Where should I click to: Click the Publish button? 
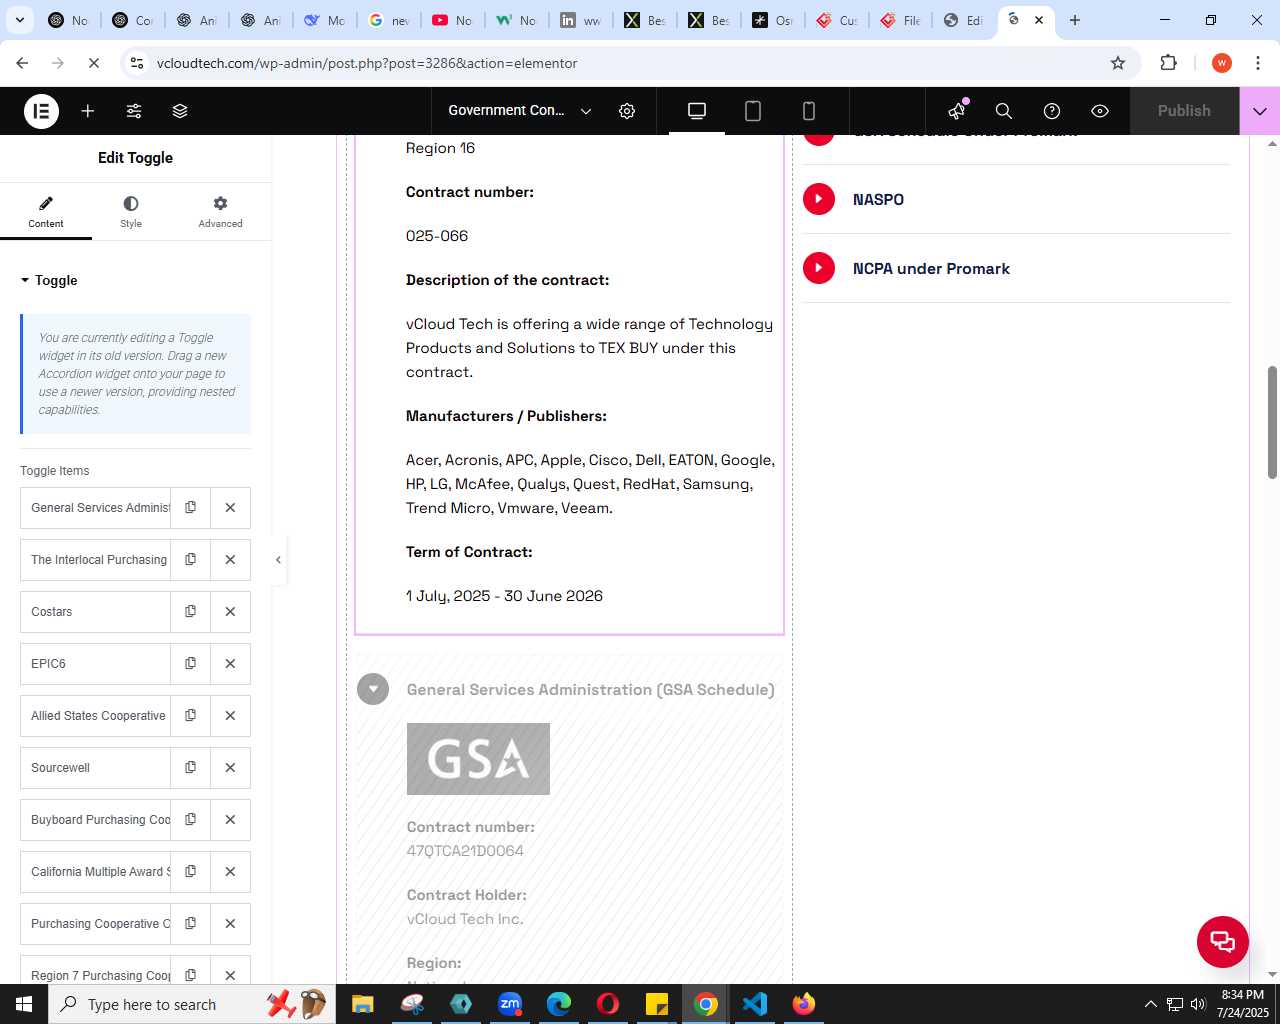point(1184,111)
